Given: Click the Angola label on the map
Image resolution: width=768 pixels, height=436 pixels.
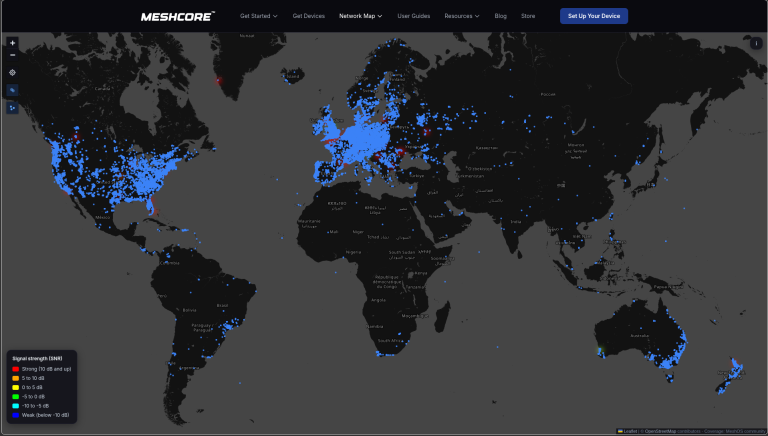Looking at the screenshot, I should (x=378, y=300).
